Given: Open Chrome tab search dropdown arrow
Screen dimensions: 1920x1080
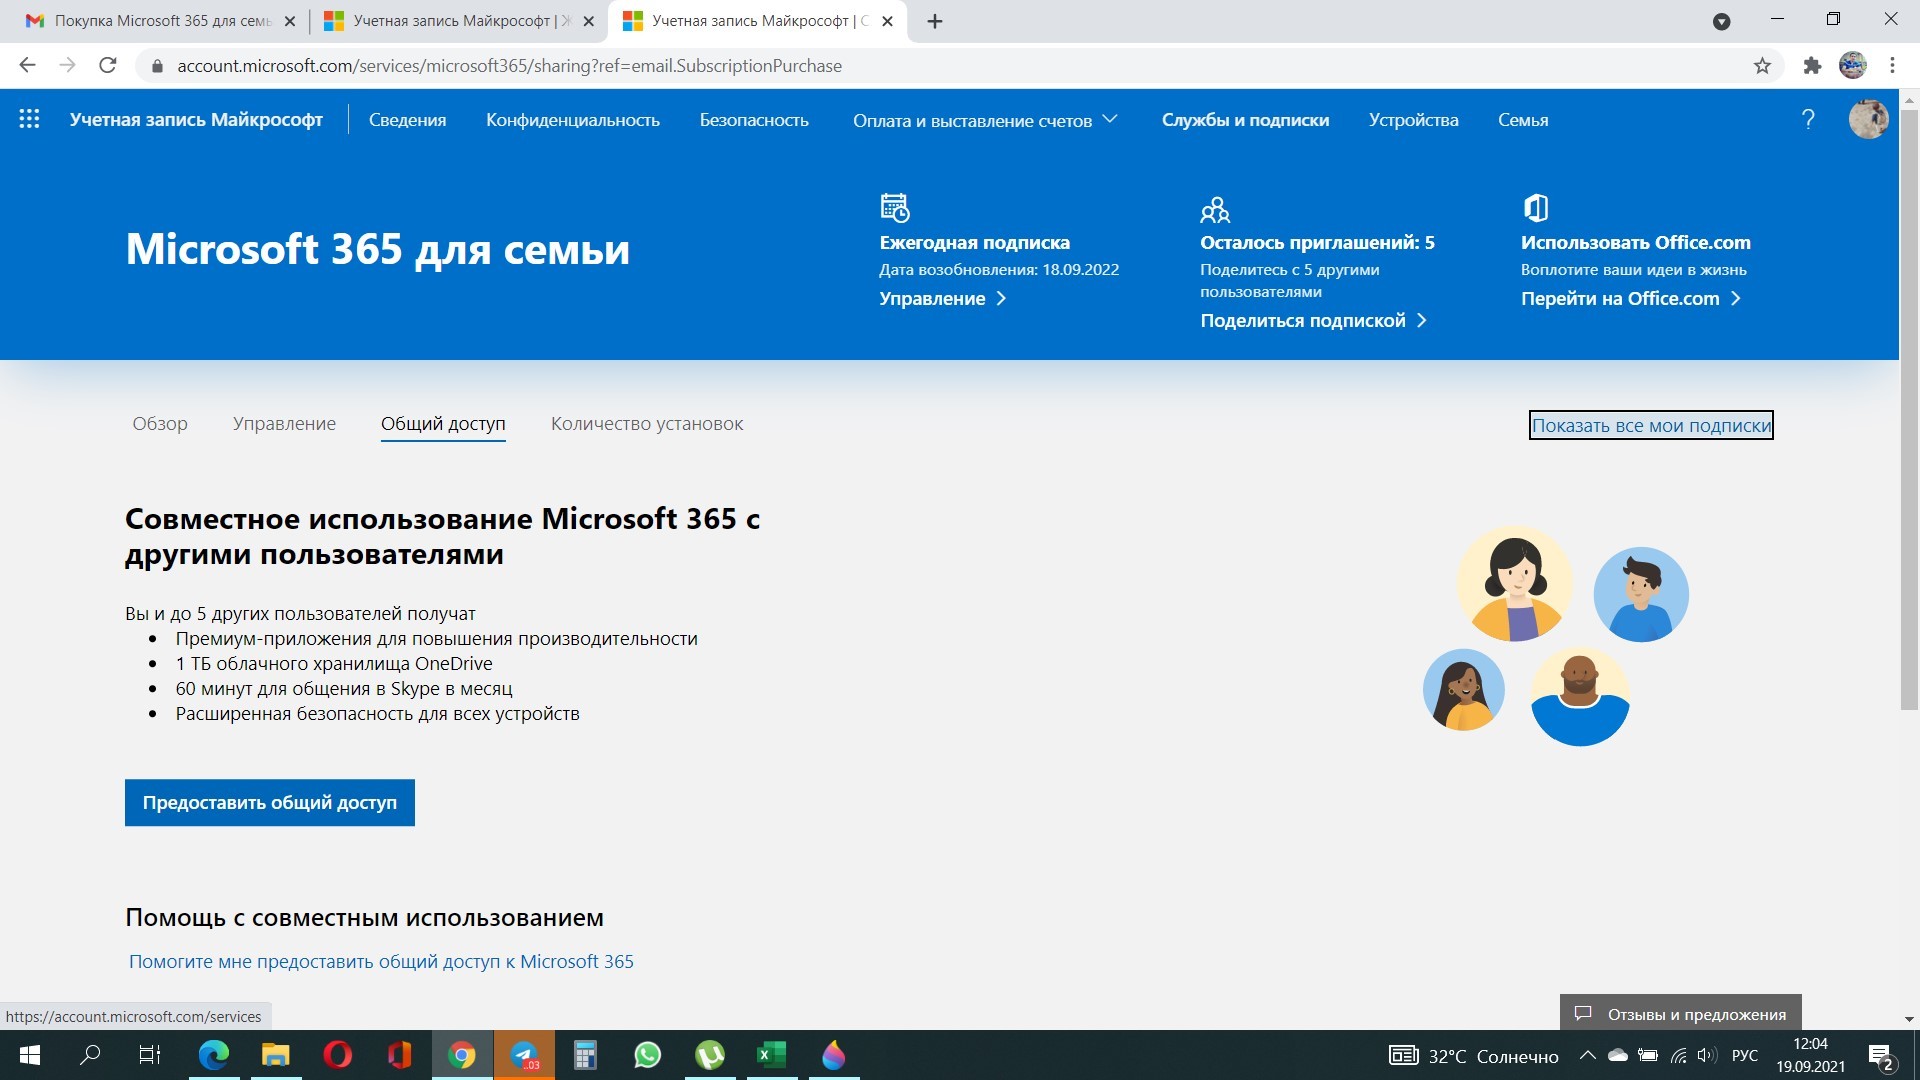Looking at the screenshot, I should tap(1721, 21).
